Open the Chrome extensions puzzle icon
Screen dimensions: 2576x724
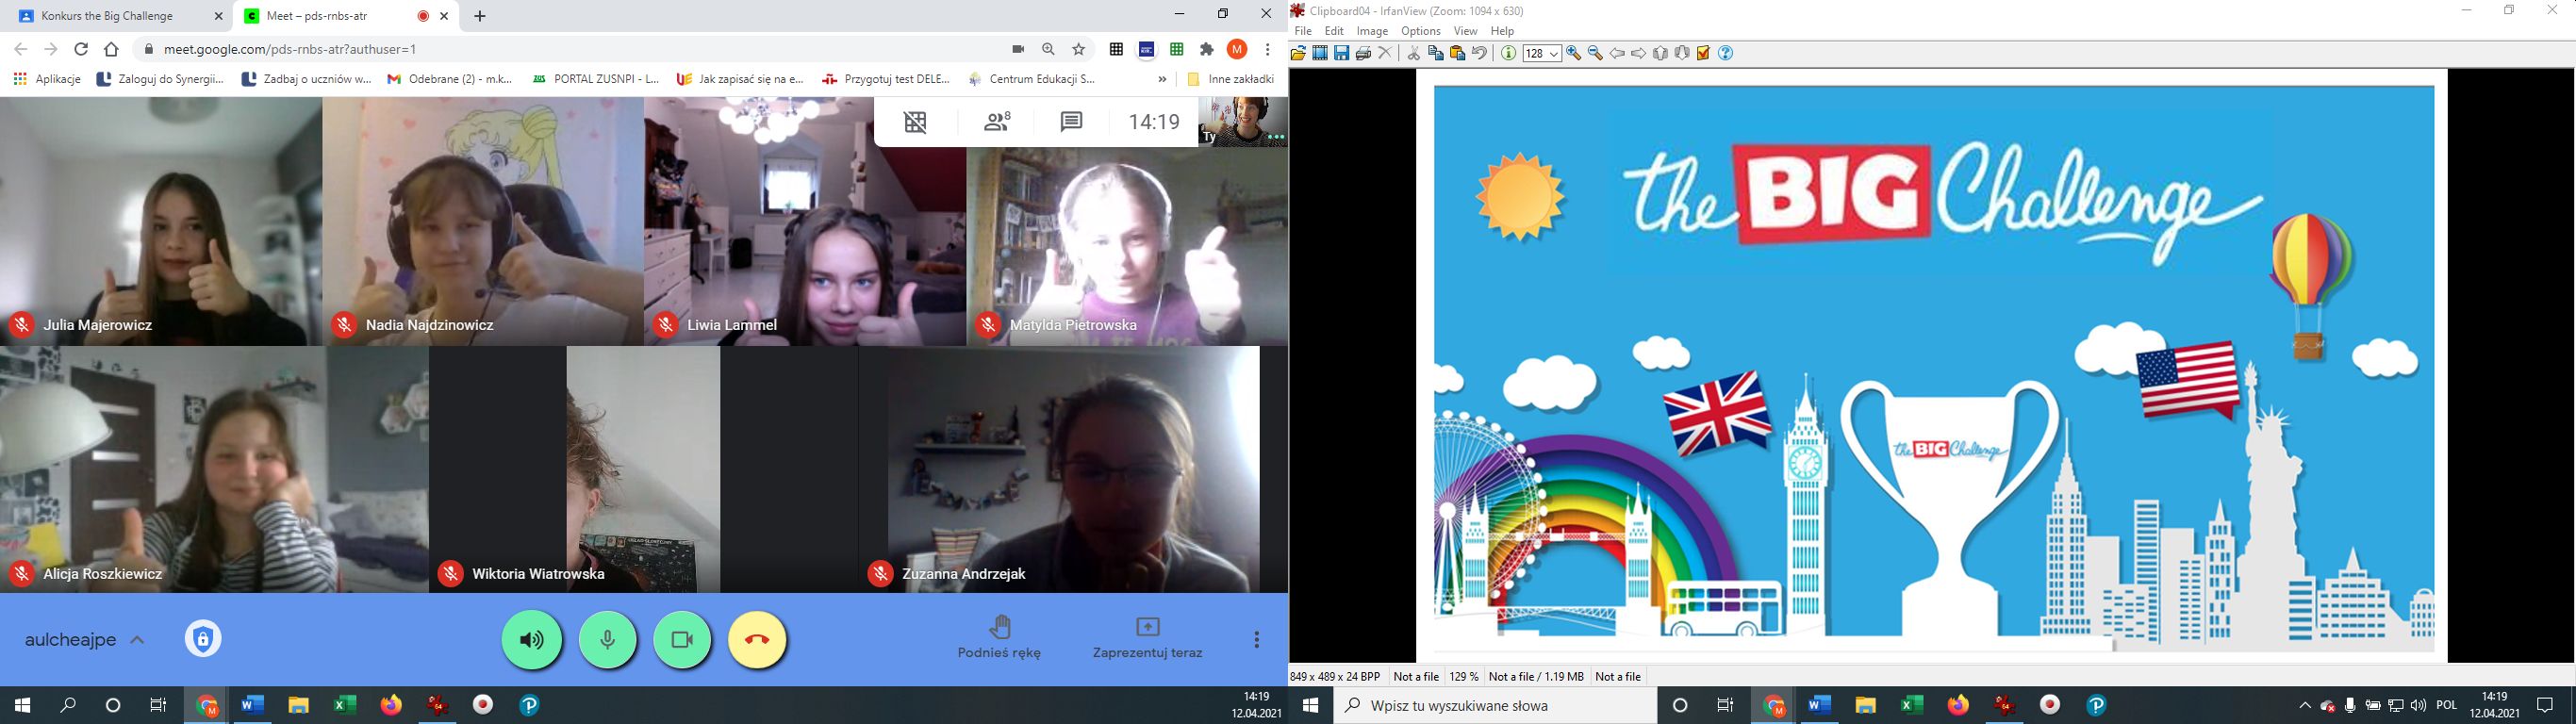coord(1207,49)
